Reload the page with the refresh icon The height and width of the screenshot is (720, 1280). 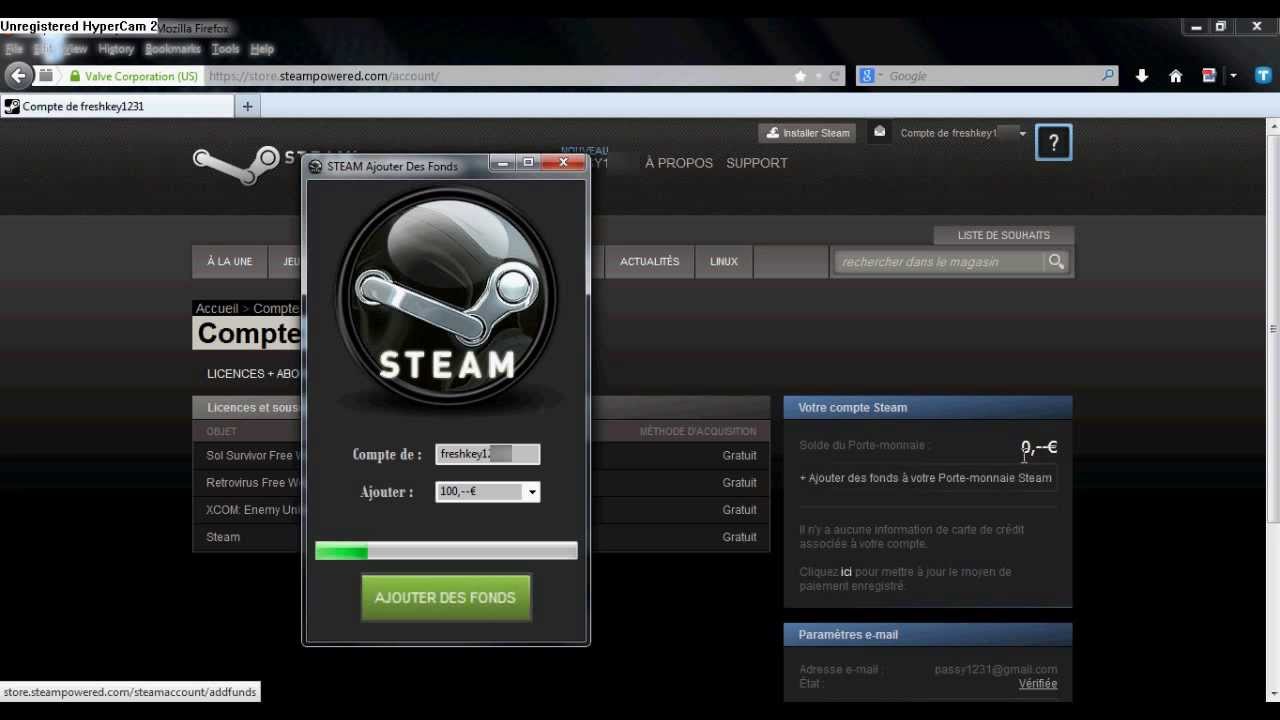point(835,76)
